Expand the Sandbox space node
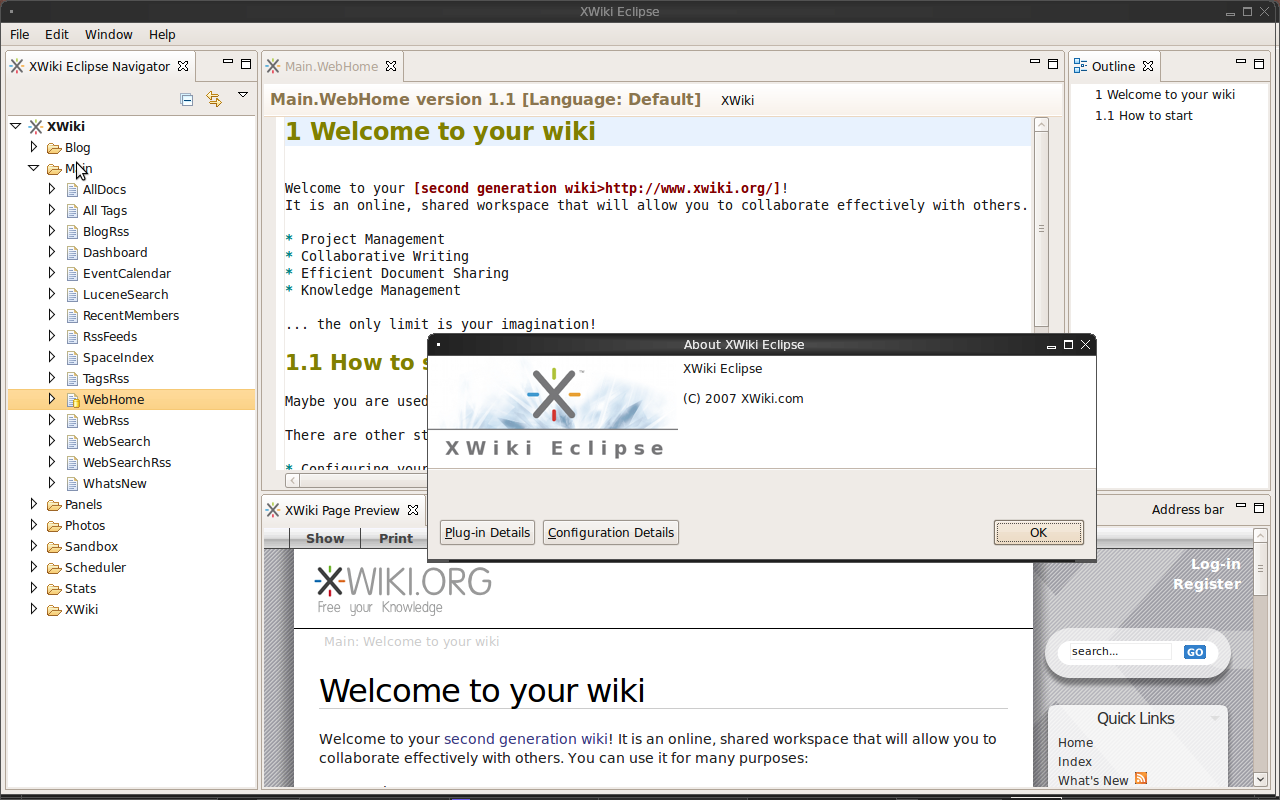 coord(33,546)
